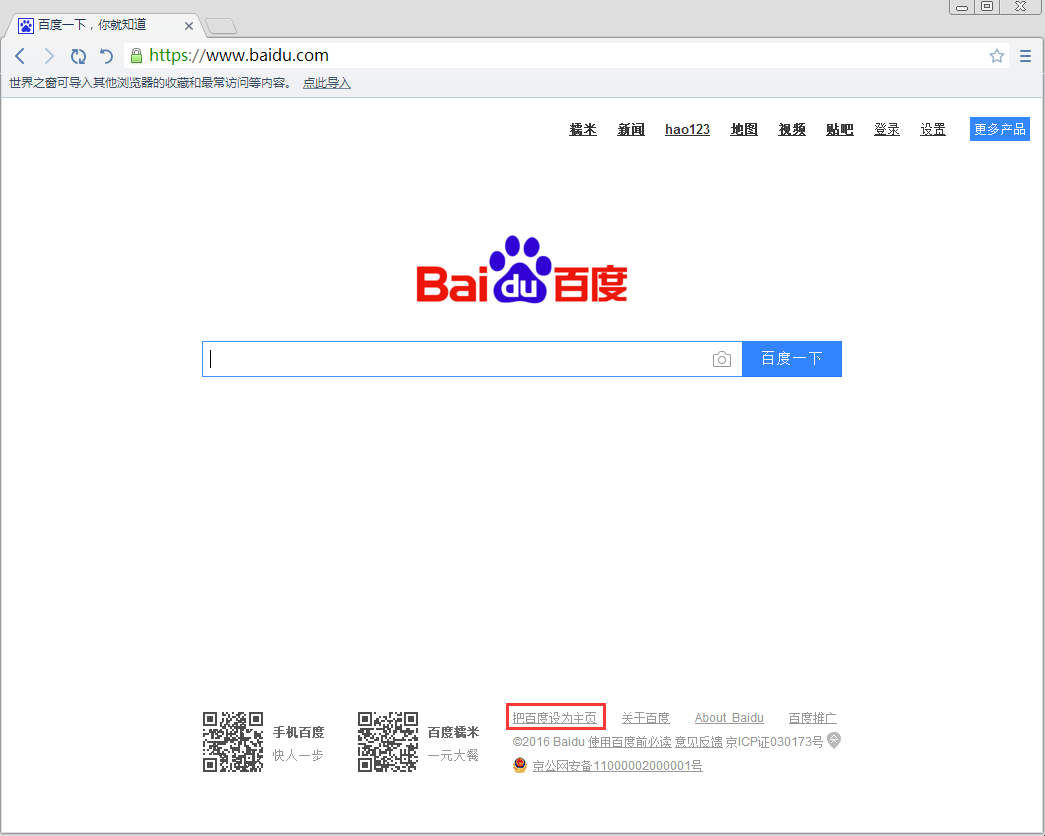Click the back navigation arrow
This screenshot has height=836, width=1045.
pyautogui.click(x=20, y=56)
